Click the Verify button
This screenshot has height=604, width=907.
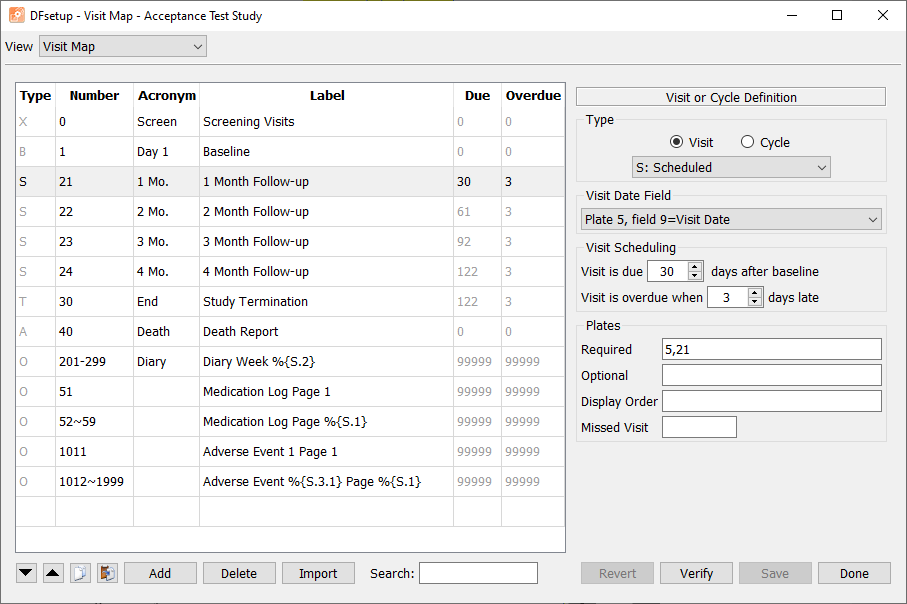(x=696, y=573)
